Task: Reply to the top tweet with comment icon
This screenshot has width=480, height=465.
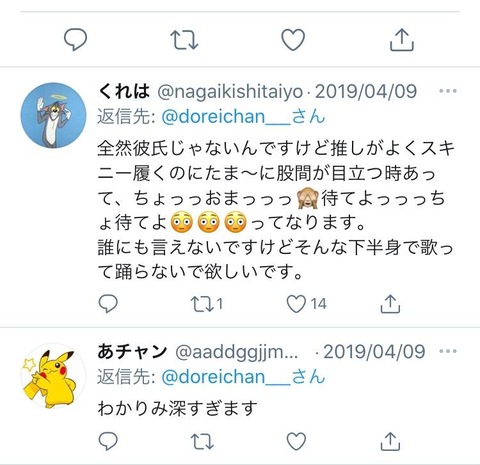Action: [75, 40]
